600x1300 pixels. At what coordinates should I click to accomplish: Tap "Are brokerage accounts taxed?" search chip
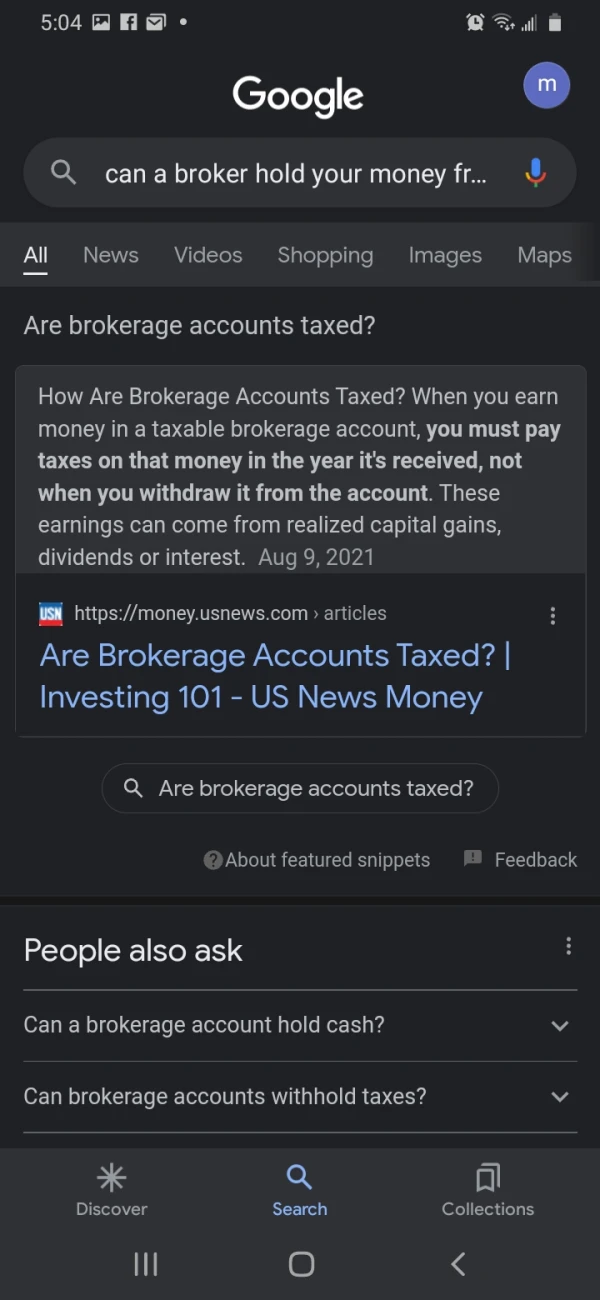[x=300, y=789]
